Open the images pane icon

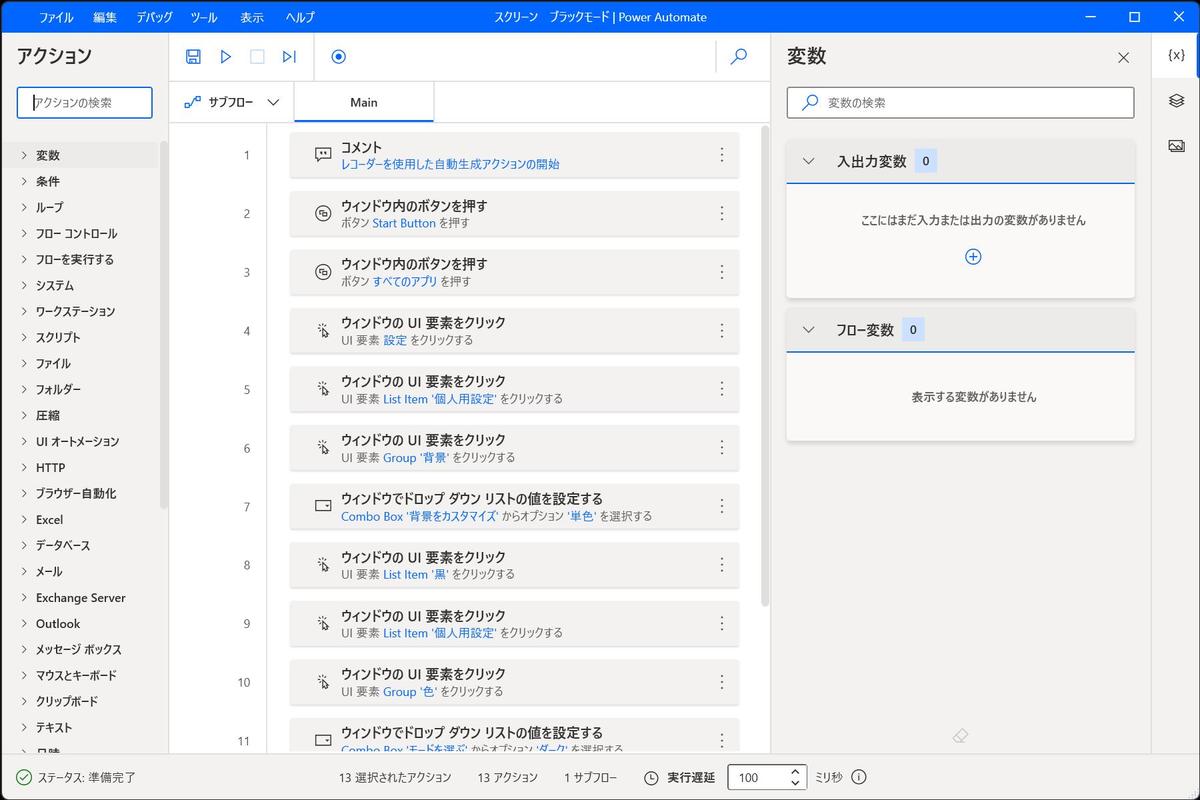pyautogui.click(x=1176, y=146)
